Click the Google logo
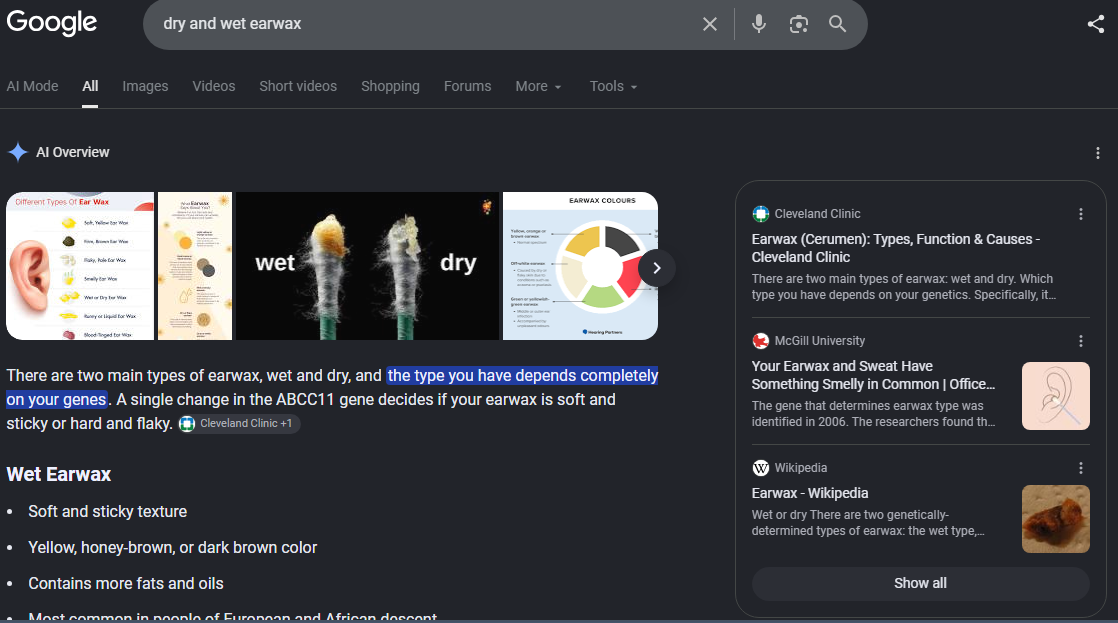1118x623 pixels. coord(52,22)
